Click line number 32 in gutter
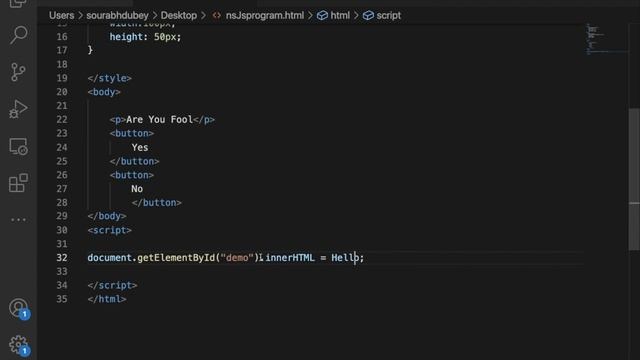Image resolution: width=640 pixels, height=360 pixels. [x=62, y=258]
